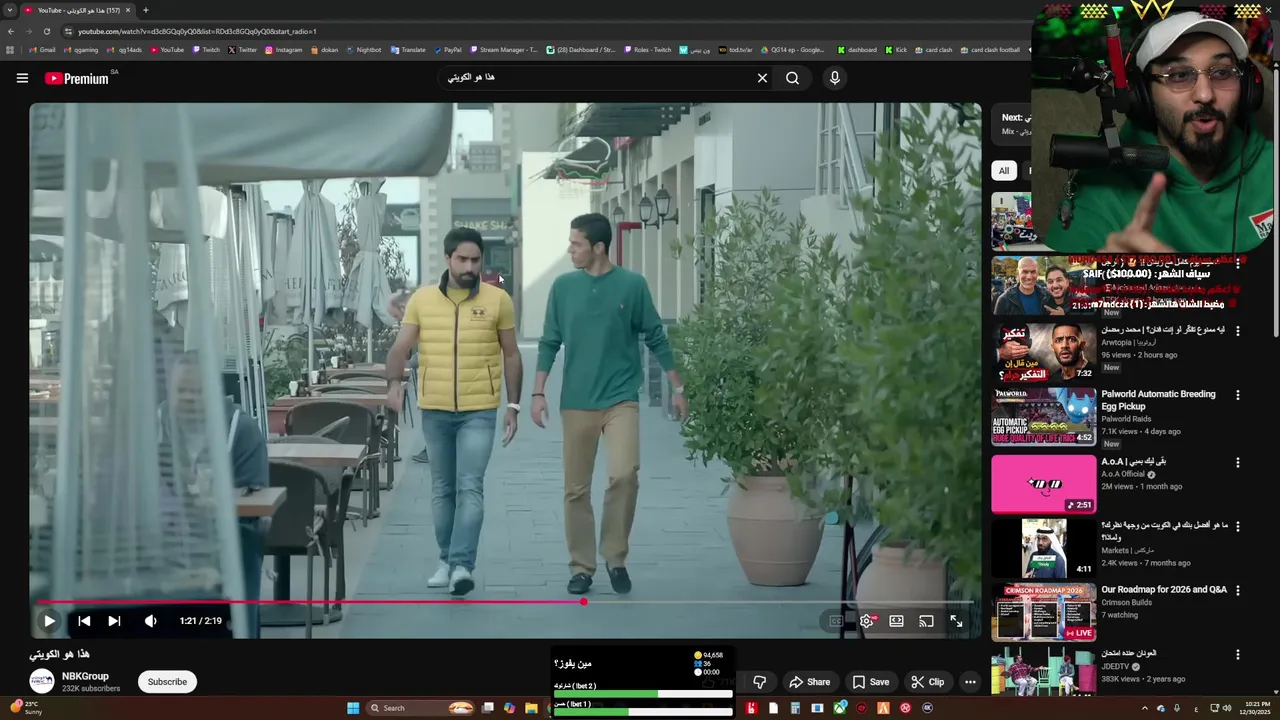Open card clash football bookmark
Viewport: 1280px width, 720px height.
(990, 50)
